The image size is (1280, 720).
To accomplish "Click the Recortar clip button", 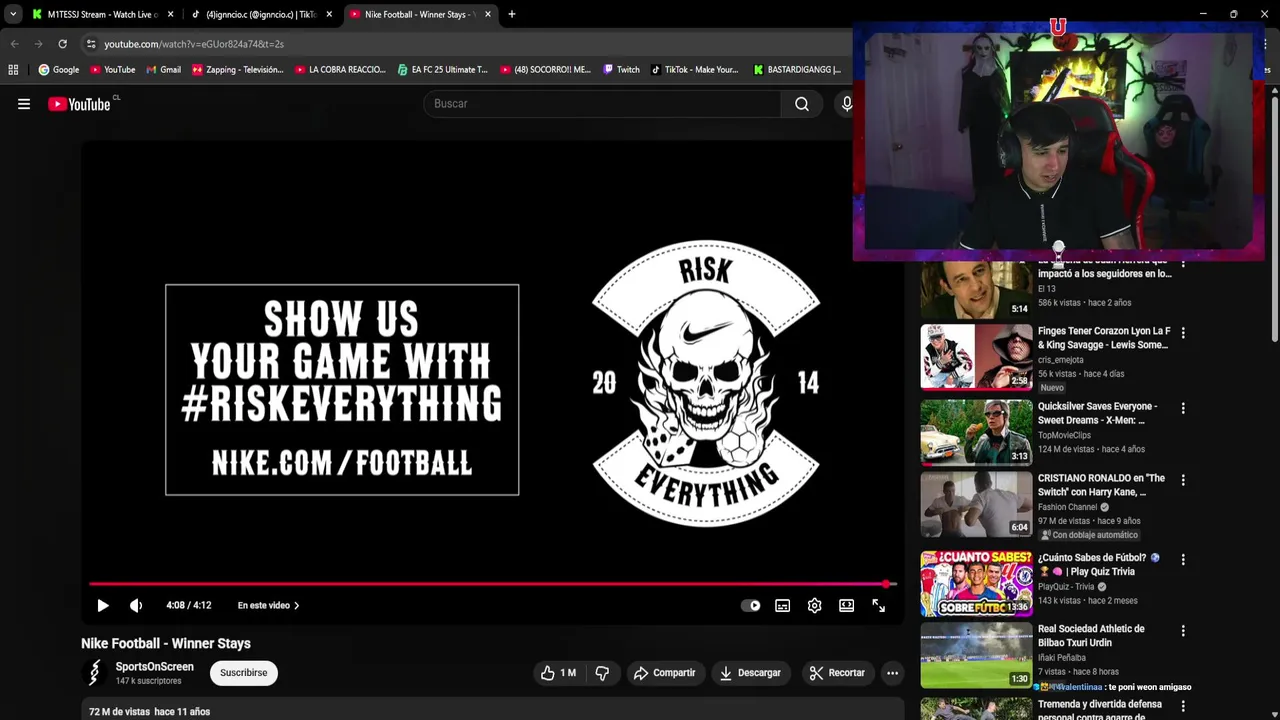I will click(836, 673).
